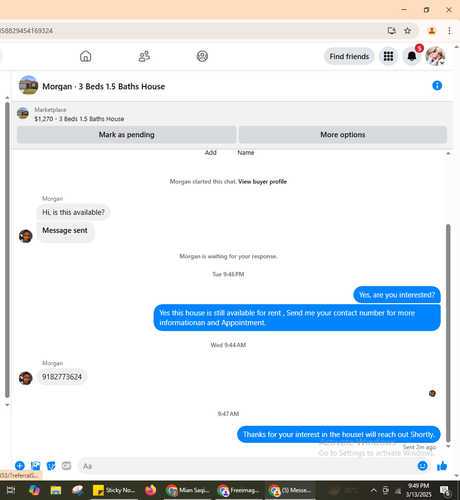Click the 'Tue 9:46 PM' timestamp

[x=228, y=274]
